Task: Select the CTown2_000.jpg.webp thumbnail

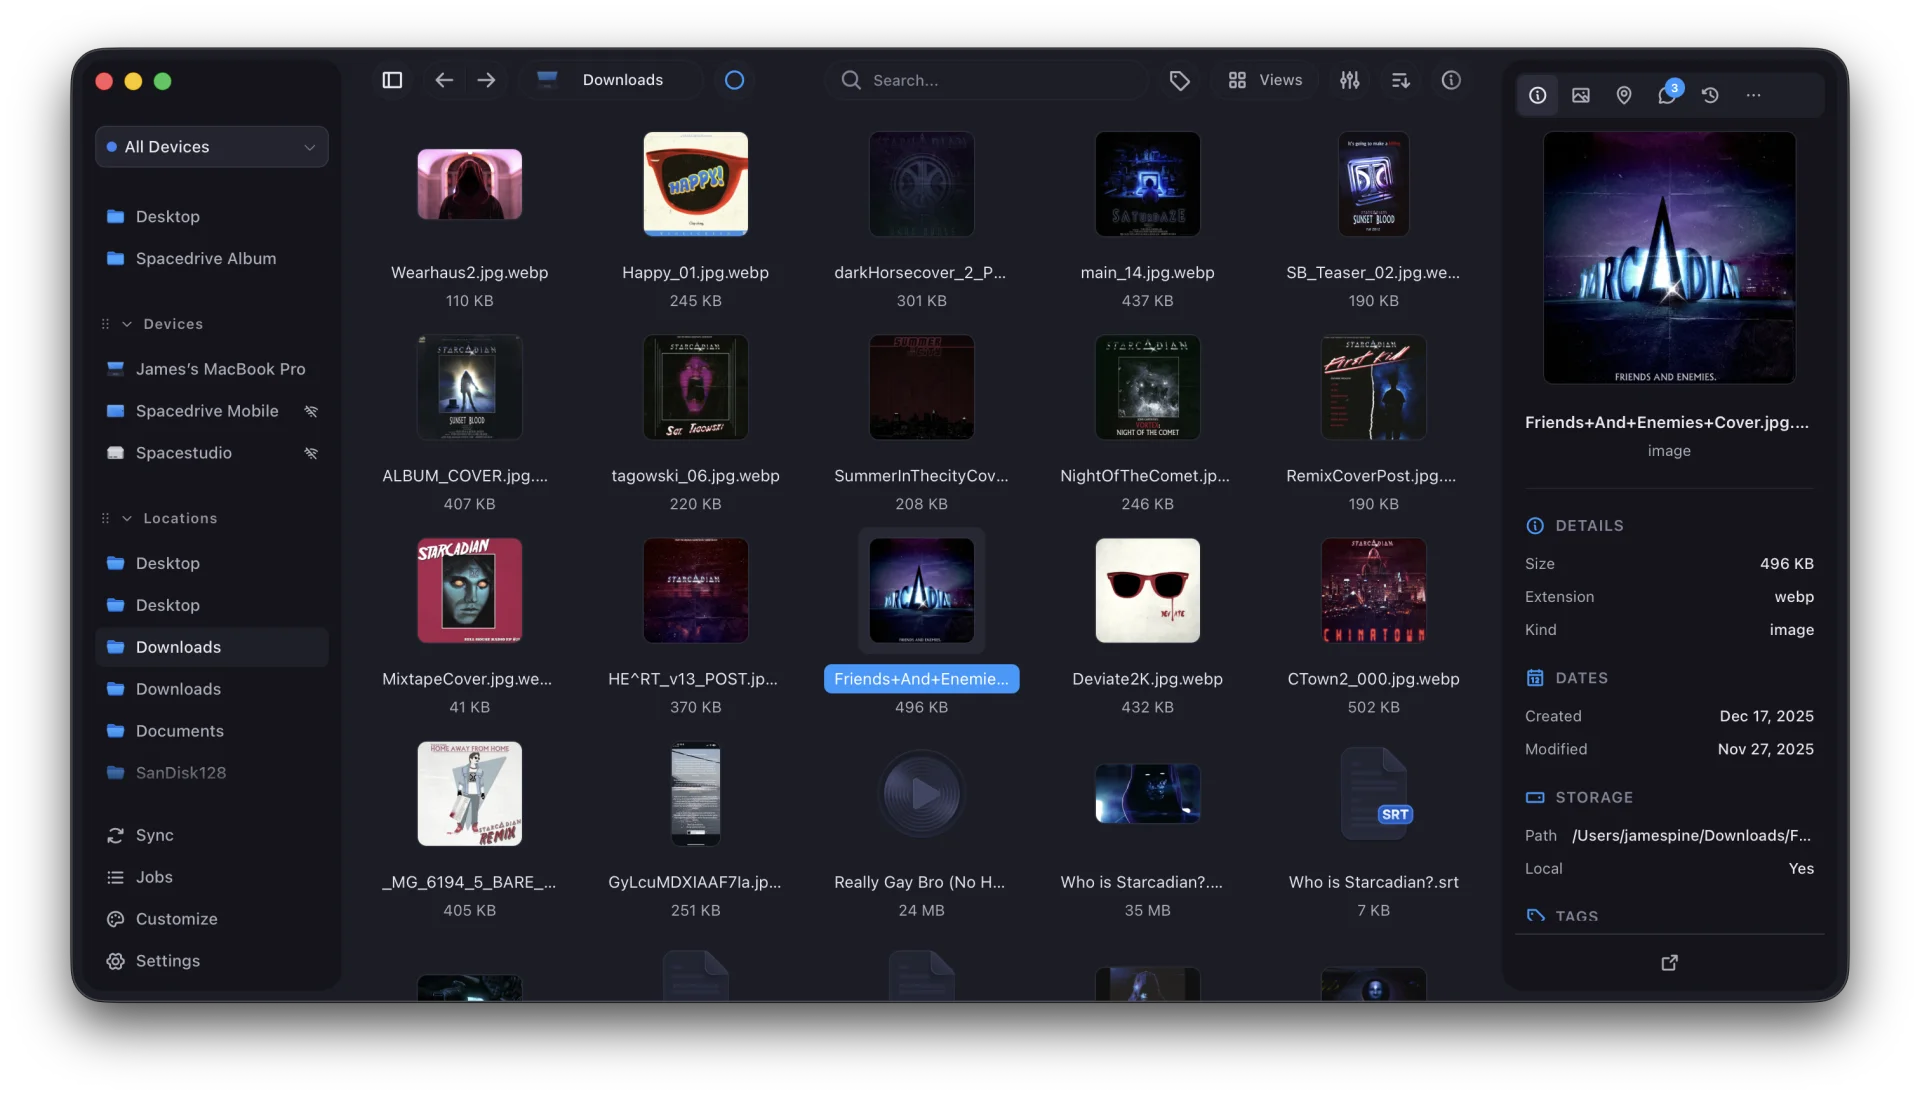Action: pyautogui.click(x=1373, y=590)
